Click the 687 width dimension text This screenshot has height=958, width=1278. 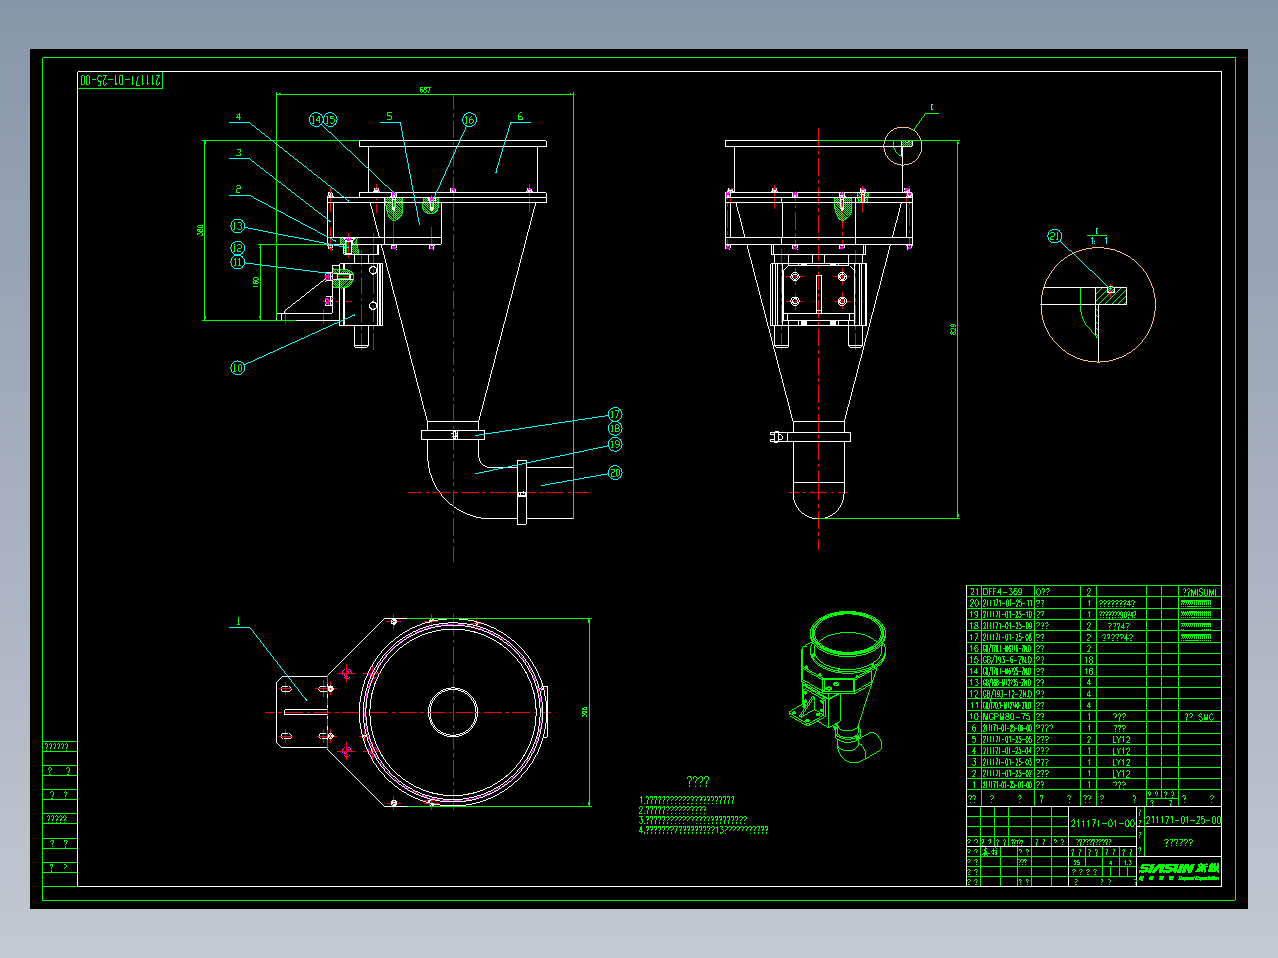425,90
